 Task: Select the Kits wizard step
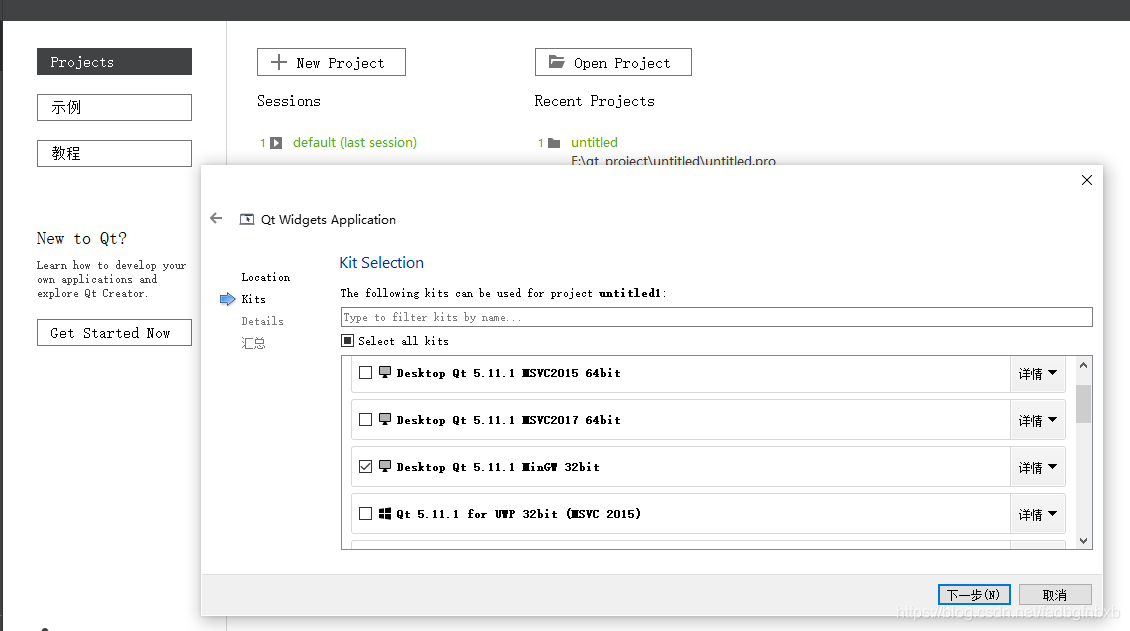[254, 299]
